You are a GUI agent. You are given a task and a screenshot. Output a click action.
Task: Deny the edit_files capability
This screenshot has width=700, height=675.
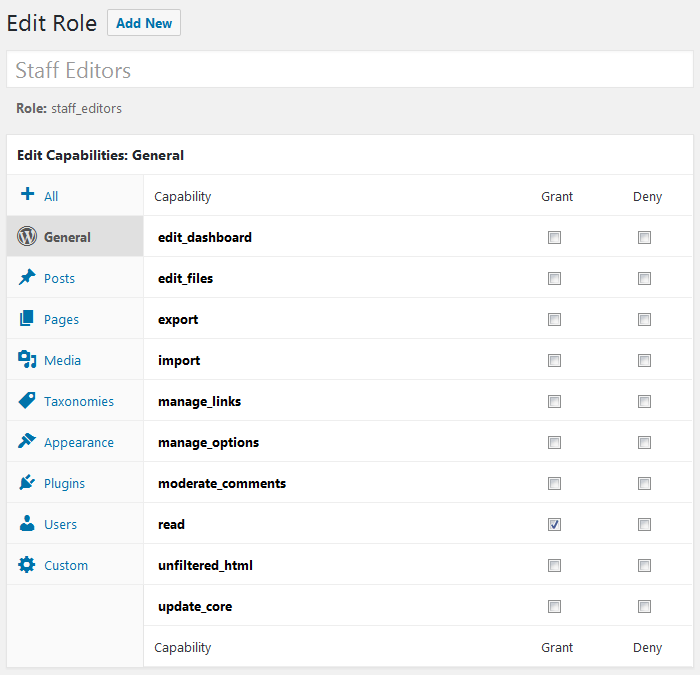[644, 279]
